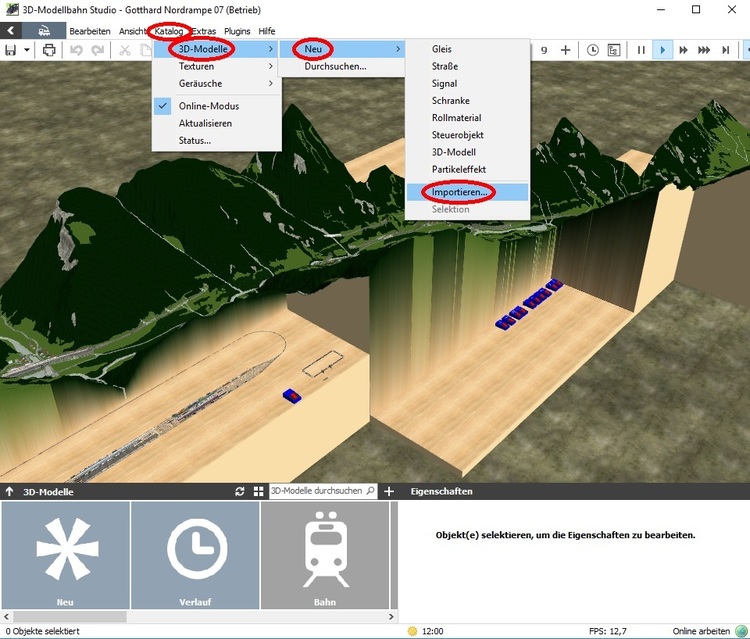Choose Straße from the Neu list
This screenshot has height=639, width=750.
pos(467,66)
